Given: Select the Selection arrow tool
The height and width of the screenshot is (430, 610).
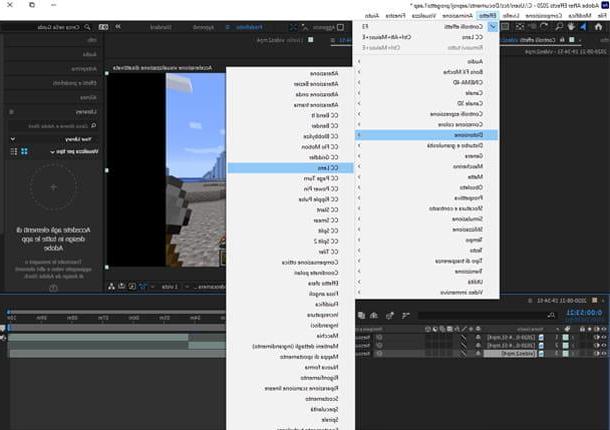Looking at the screenshot, I should (583, 27).
